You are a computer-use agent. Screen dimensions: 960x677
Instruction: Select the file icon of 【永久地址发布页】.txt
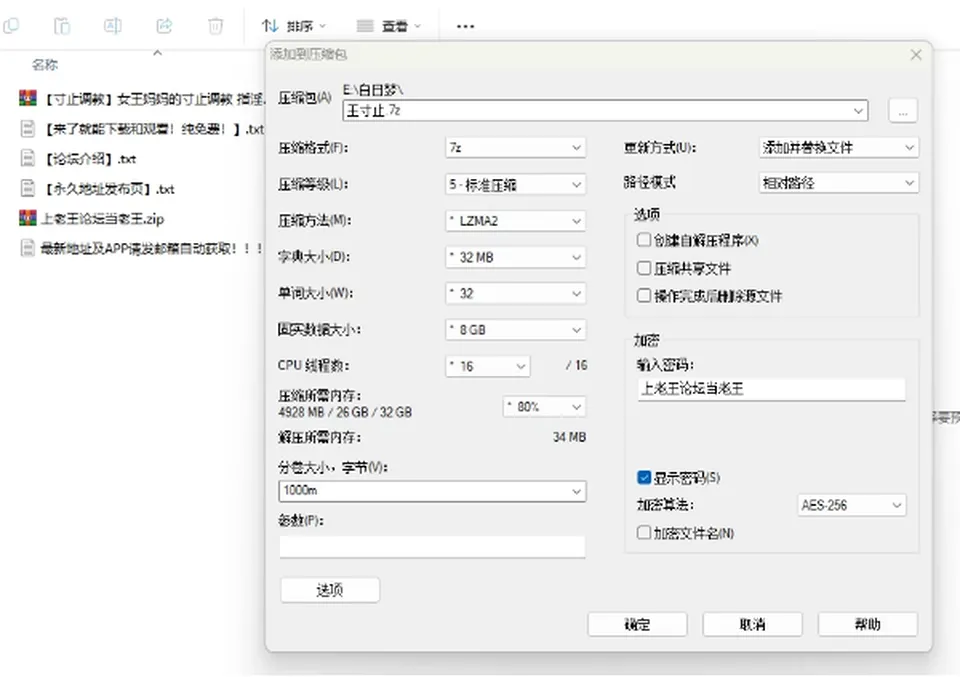28,188
